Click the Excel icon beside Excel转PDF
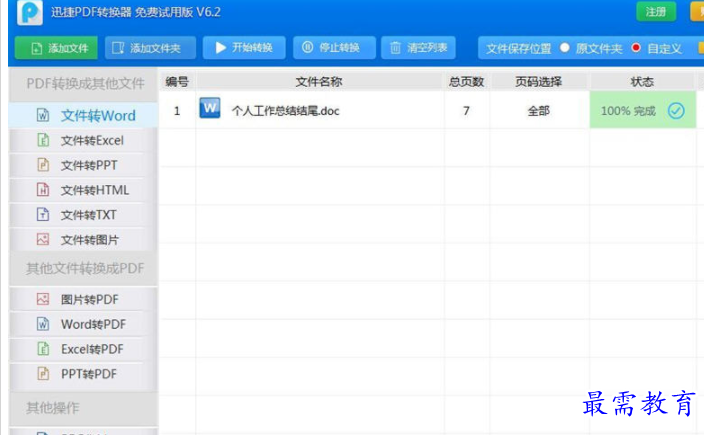The width and height of the screenshot is (704, 435). [43, 349]
